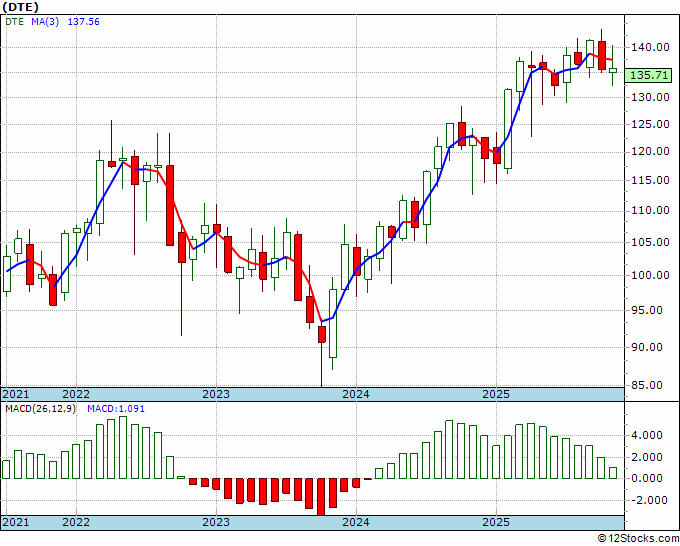Click the 137.56 moving average value
Screen dimensions: 680x546
click(x=83, y=21)
